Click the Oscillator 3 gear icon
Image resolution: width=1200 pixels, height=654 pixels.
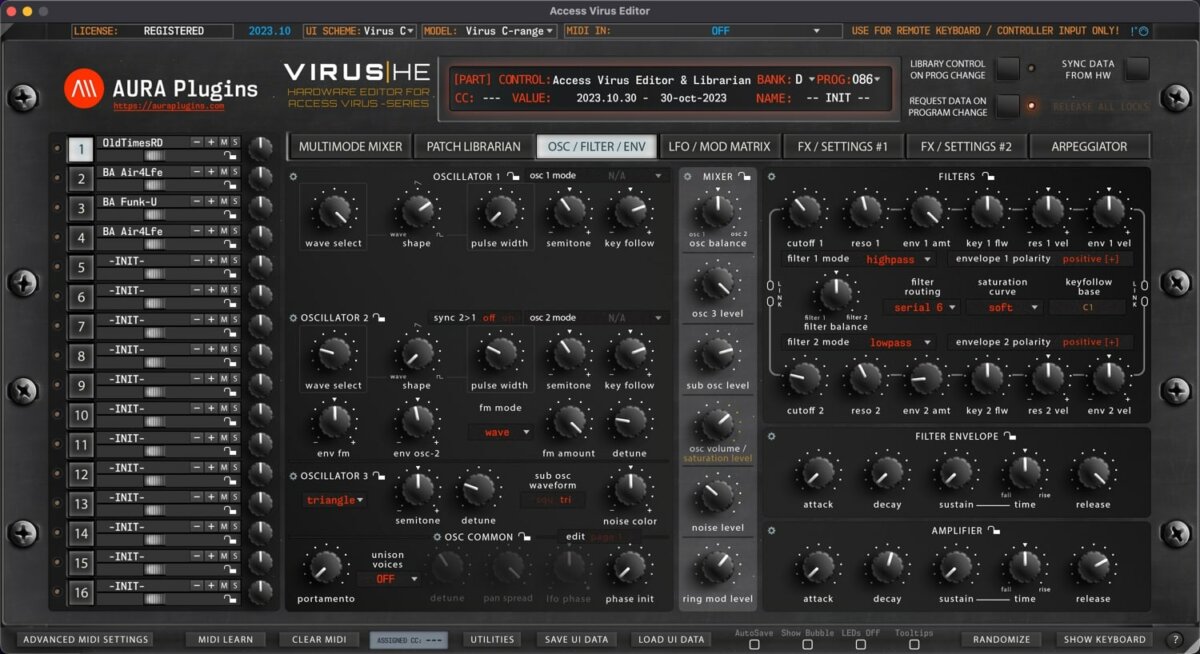pos(293,476)
